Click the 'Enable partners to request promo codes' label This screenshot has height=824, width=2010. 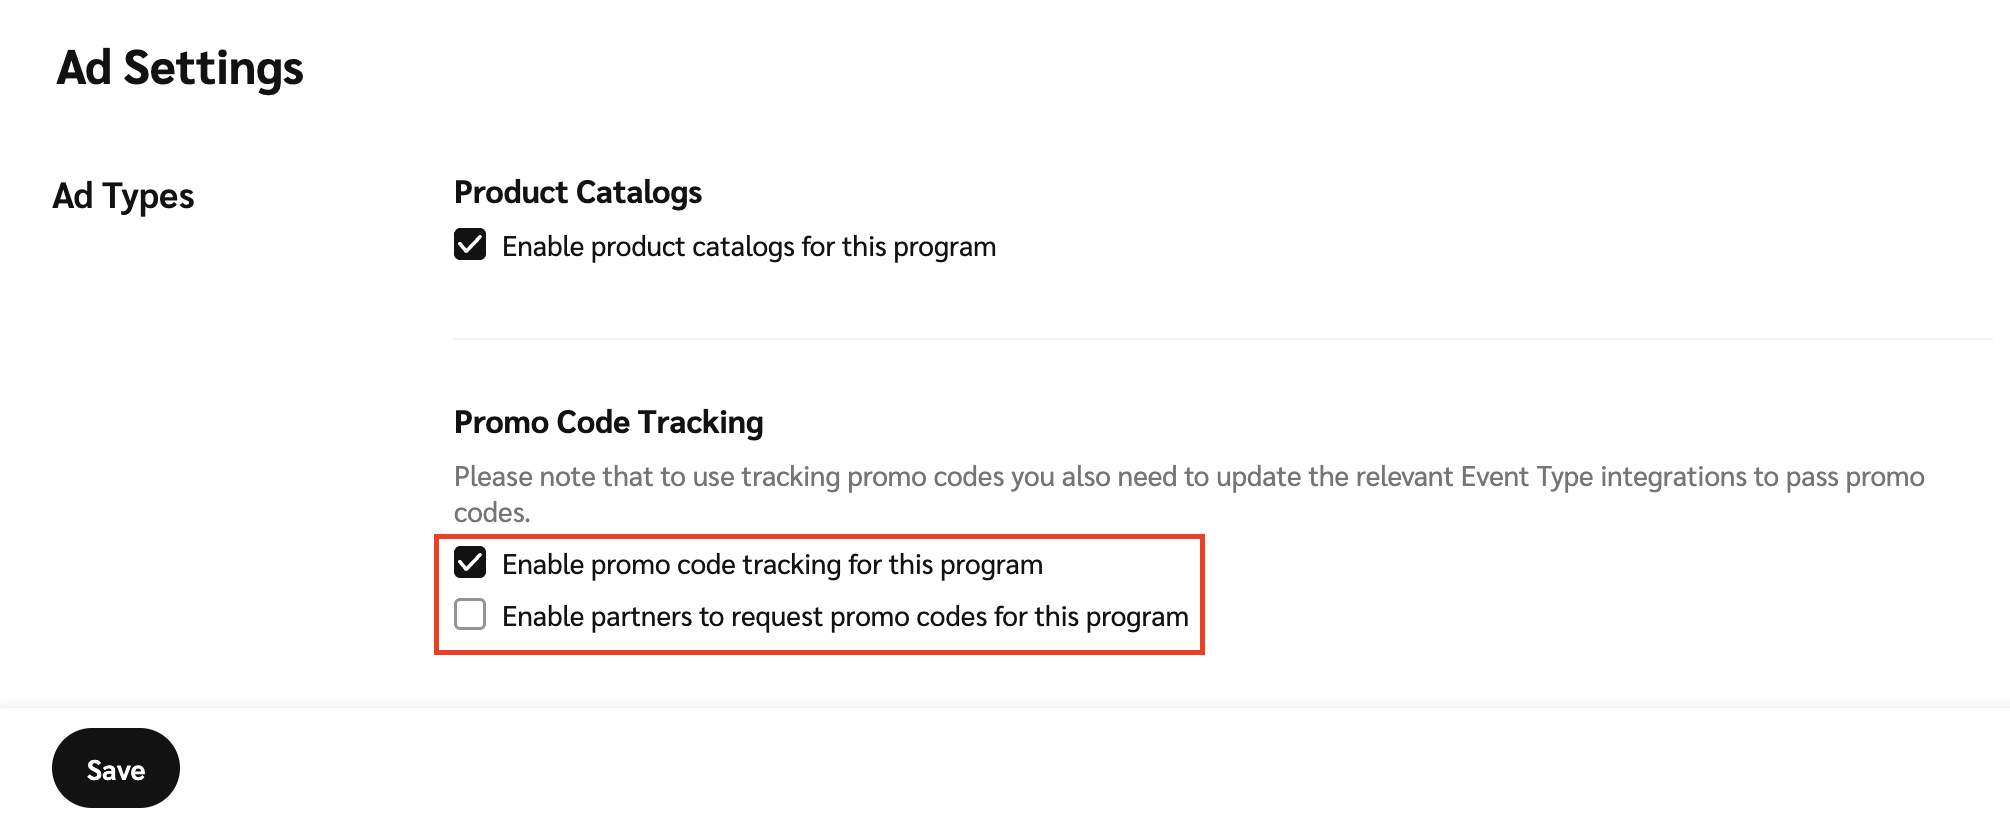coord(845,617)
